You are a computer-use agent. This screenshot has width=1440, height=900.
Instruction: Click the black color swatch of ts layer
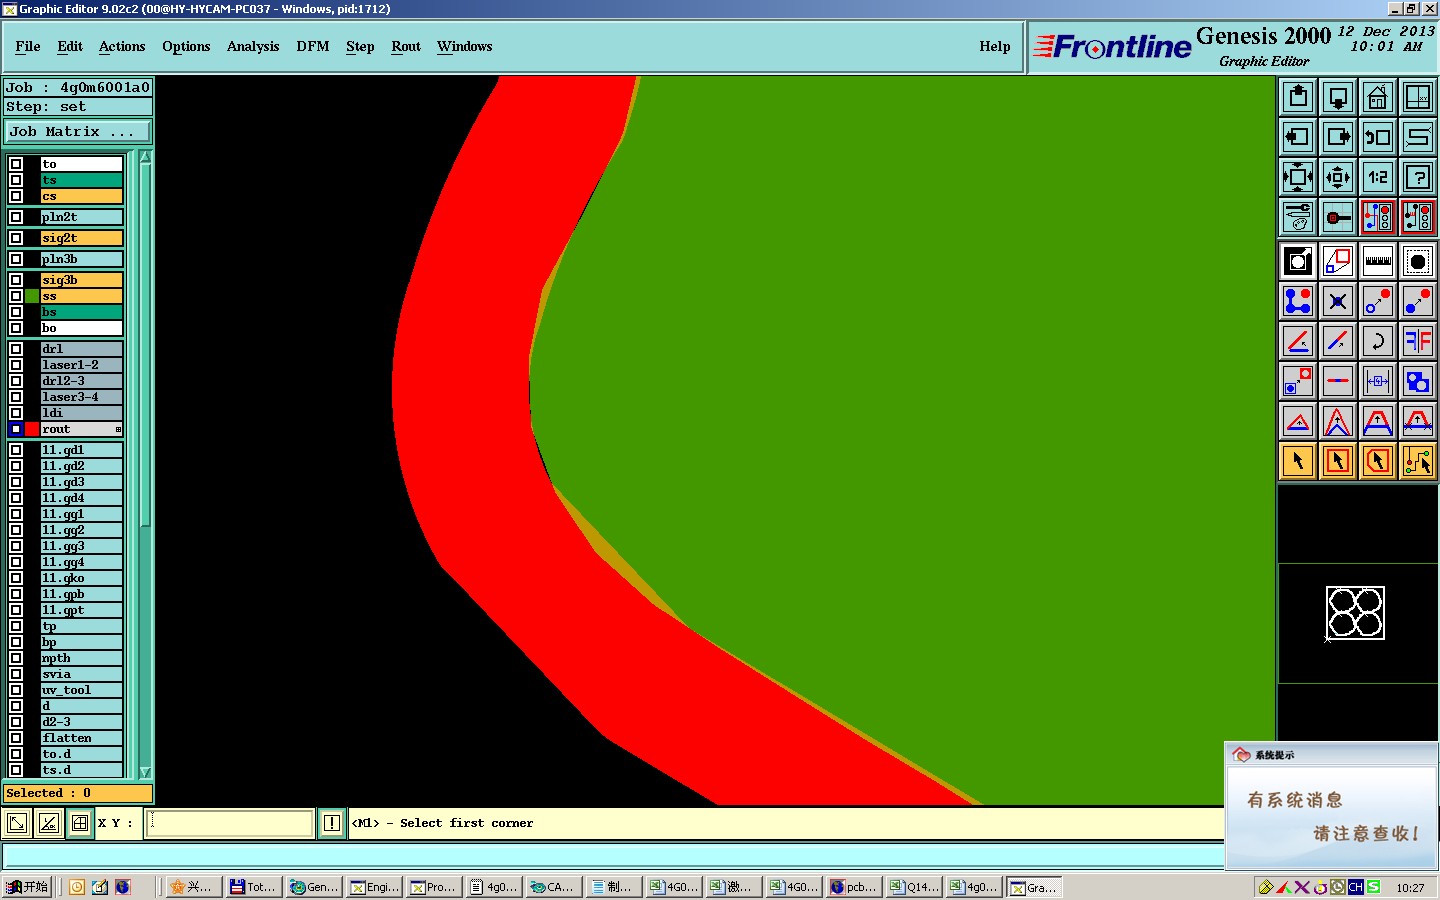[x=32, y=180]
